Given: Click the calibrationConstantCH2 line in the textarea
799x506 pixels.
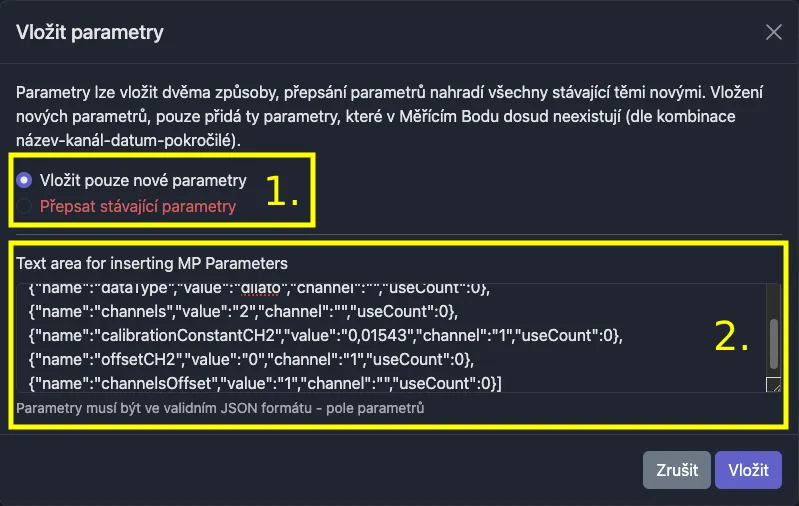Looking at the screenshot, I should [150, 334].
